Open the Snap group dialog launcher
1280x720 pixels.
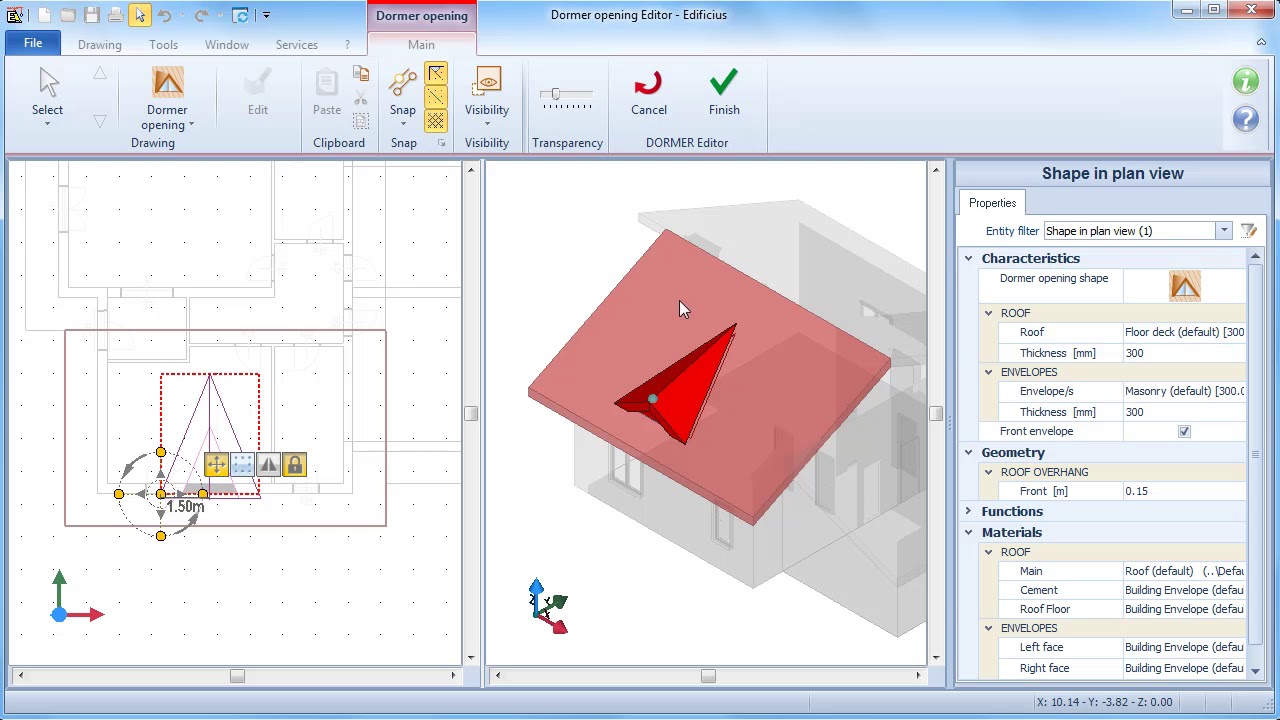(441, 144)
